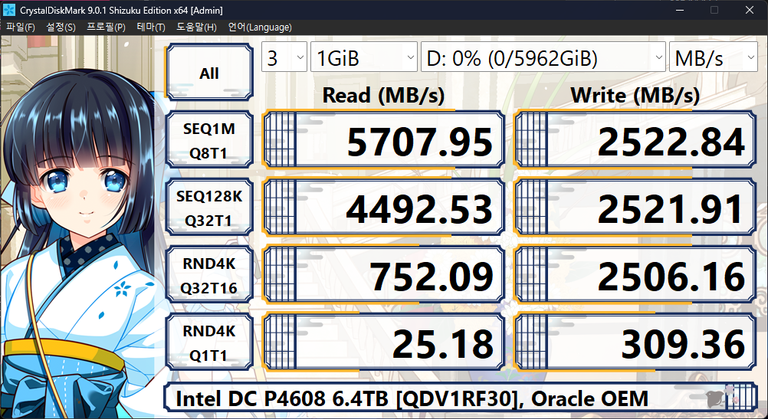The width and height of the screenshot is (768, 419).
Task: Open the 도움말(H) menu
Action: (x=196, y=27)
